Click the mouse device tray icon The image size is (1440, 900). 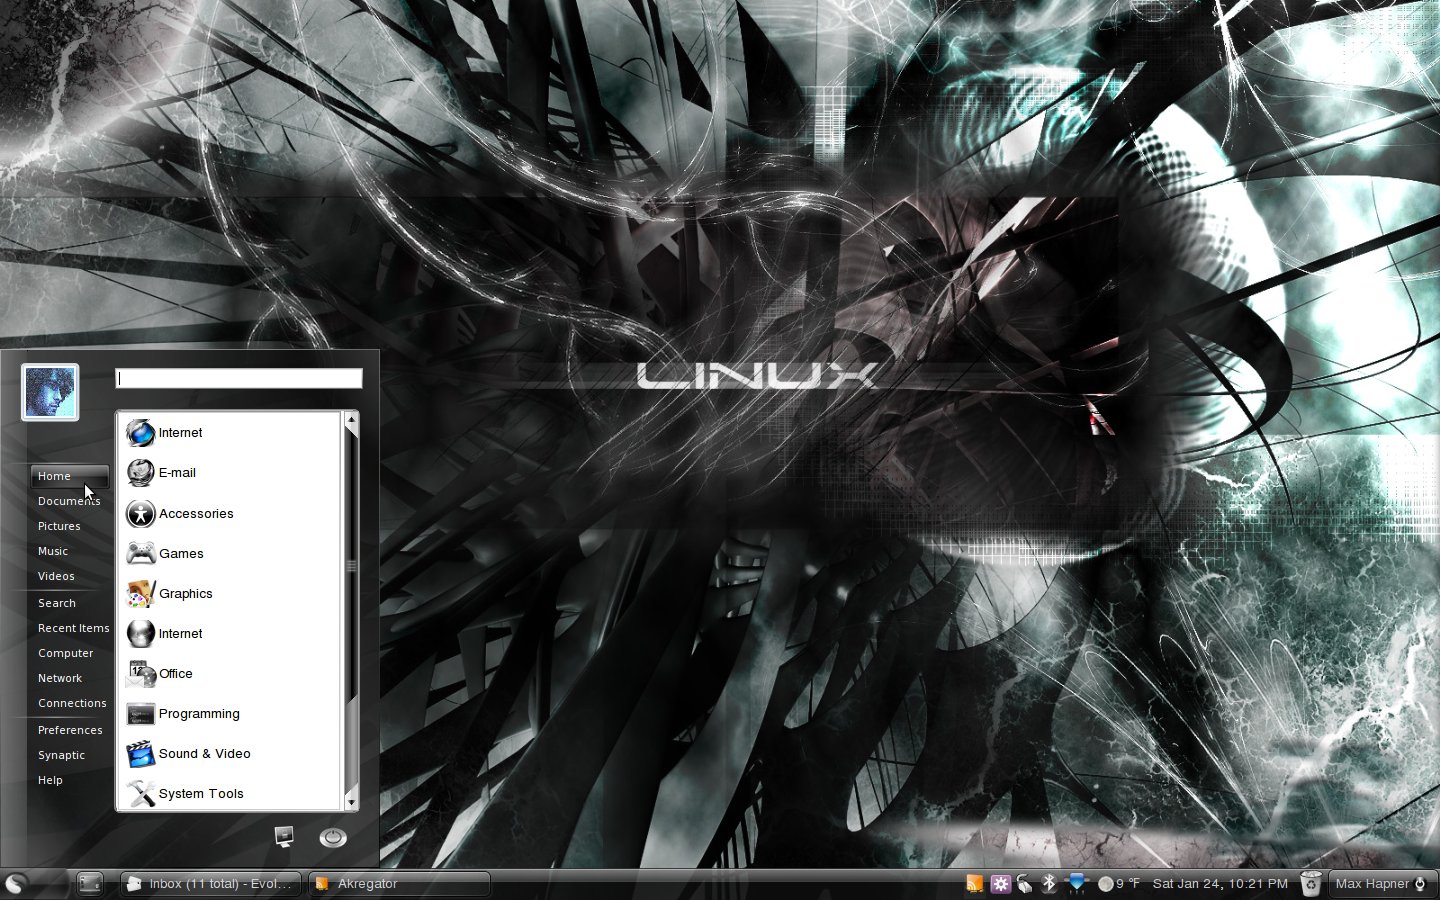click(1024, 884)
